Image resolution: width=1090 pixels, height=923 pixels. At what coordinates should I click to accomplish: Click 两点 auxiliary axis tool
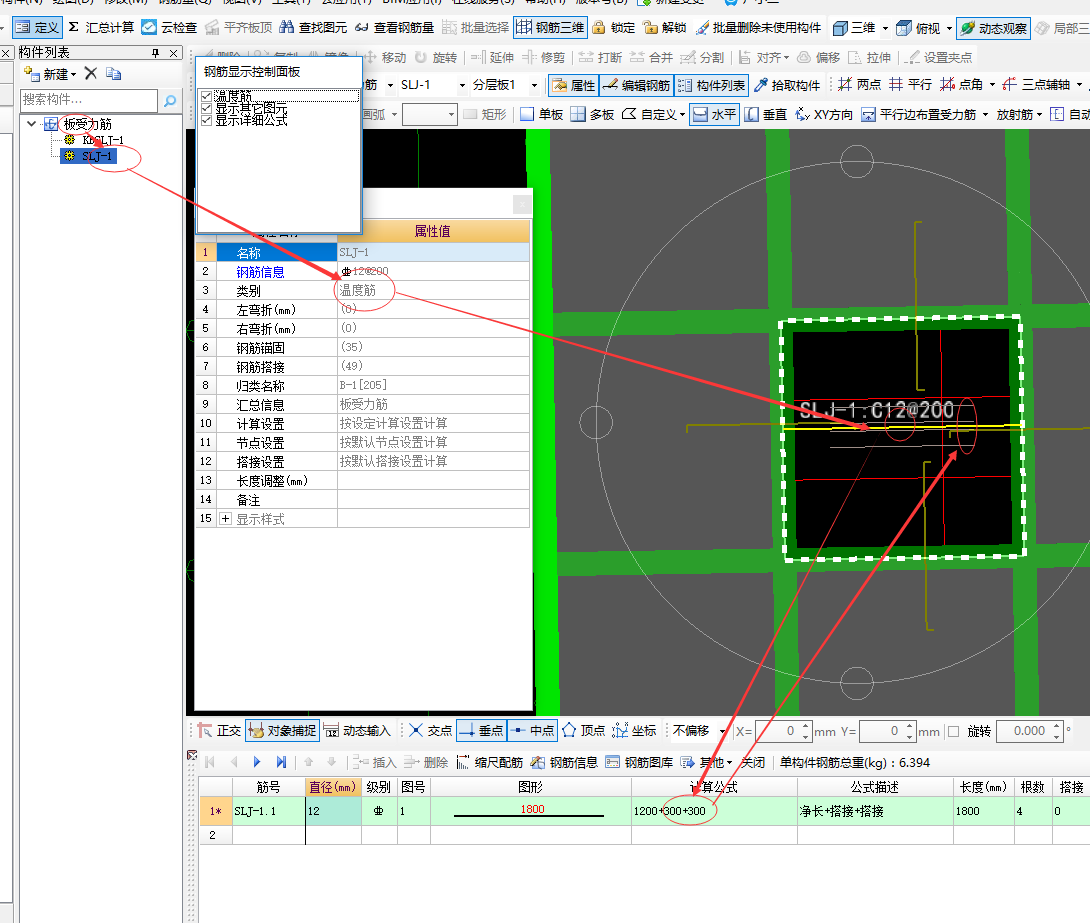860,85
